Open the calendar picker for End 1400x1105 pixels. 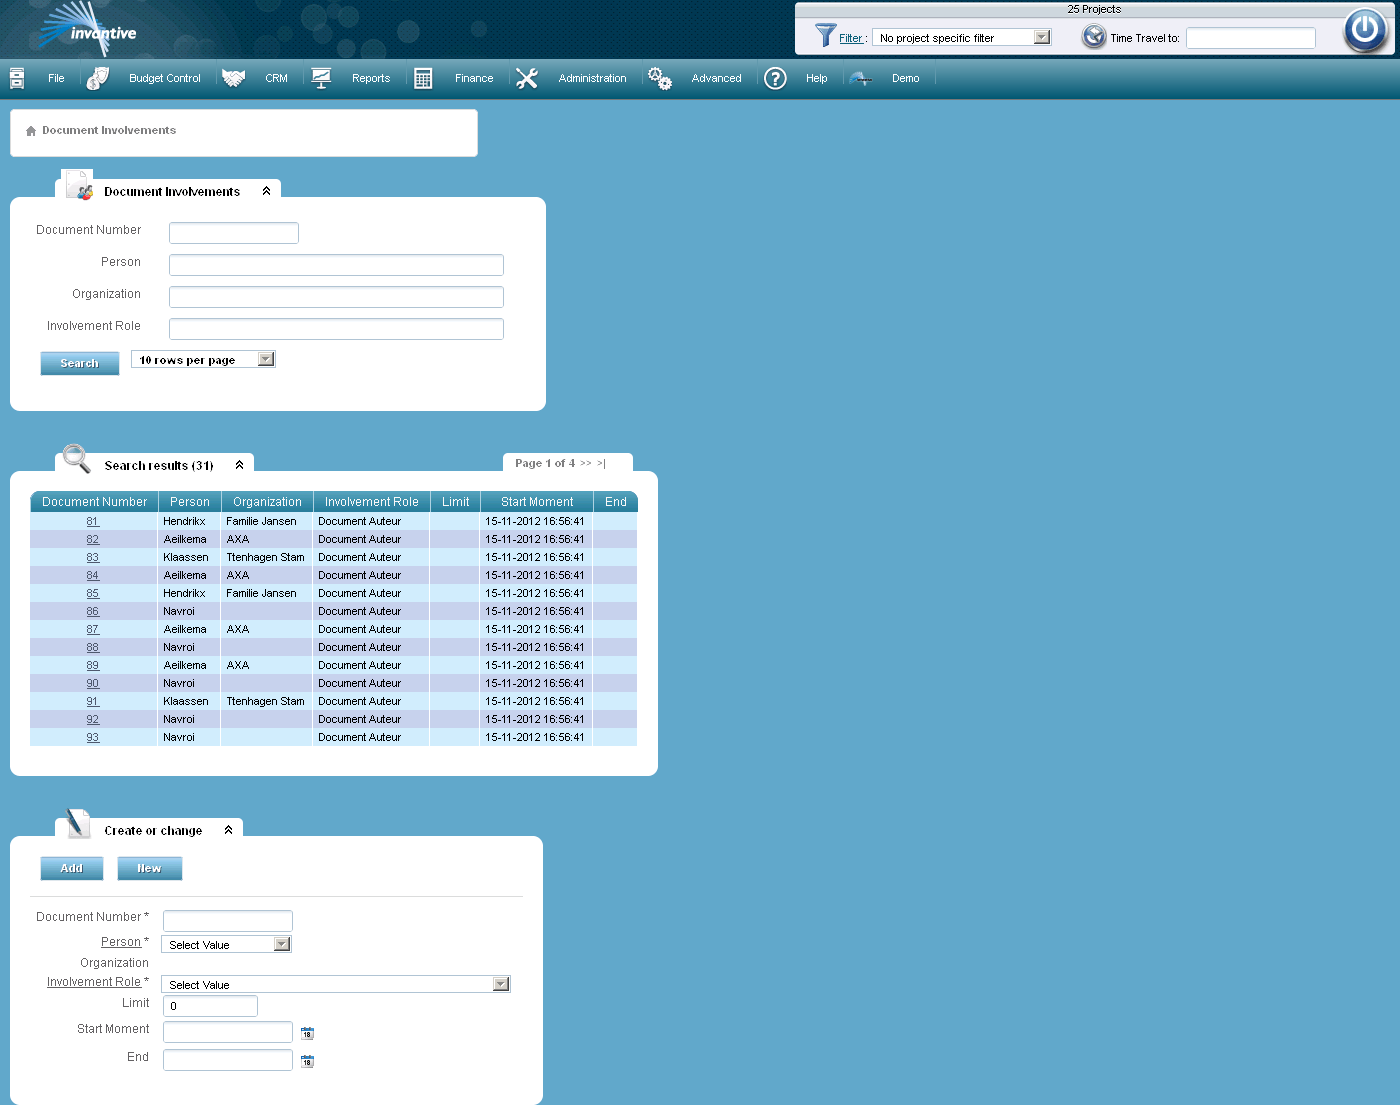click(x=307, y=1060)
